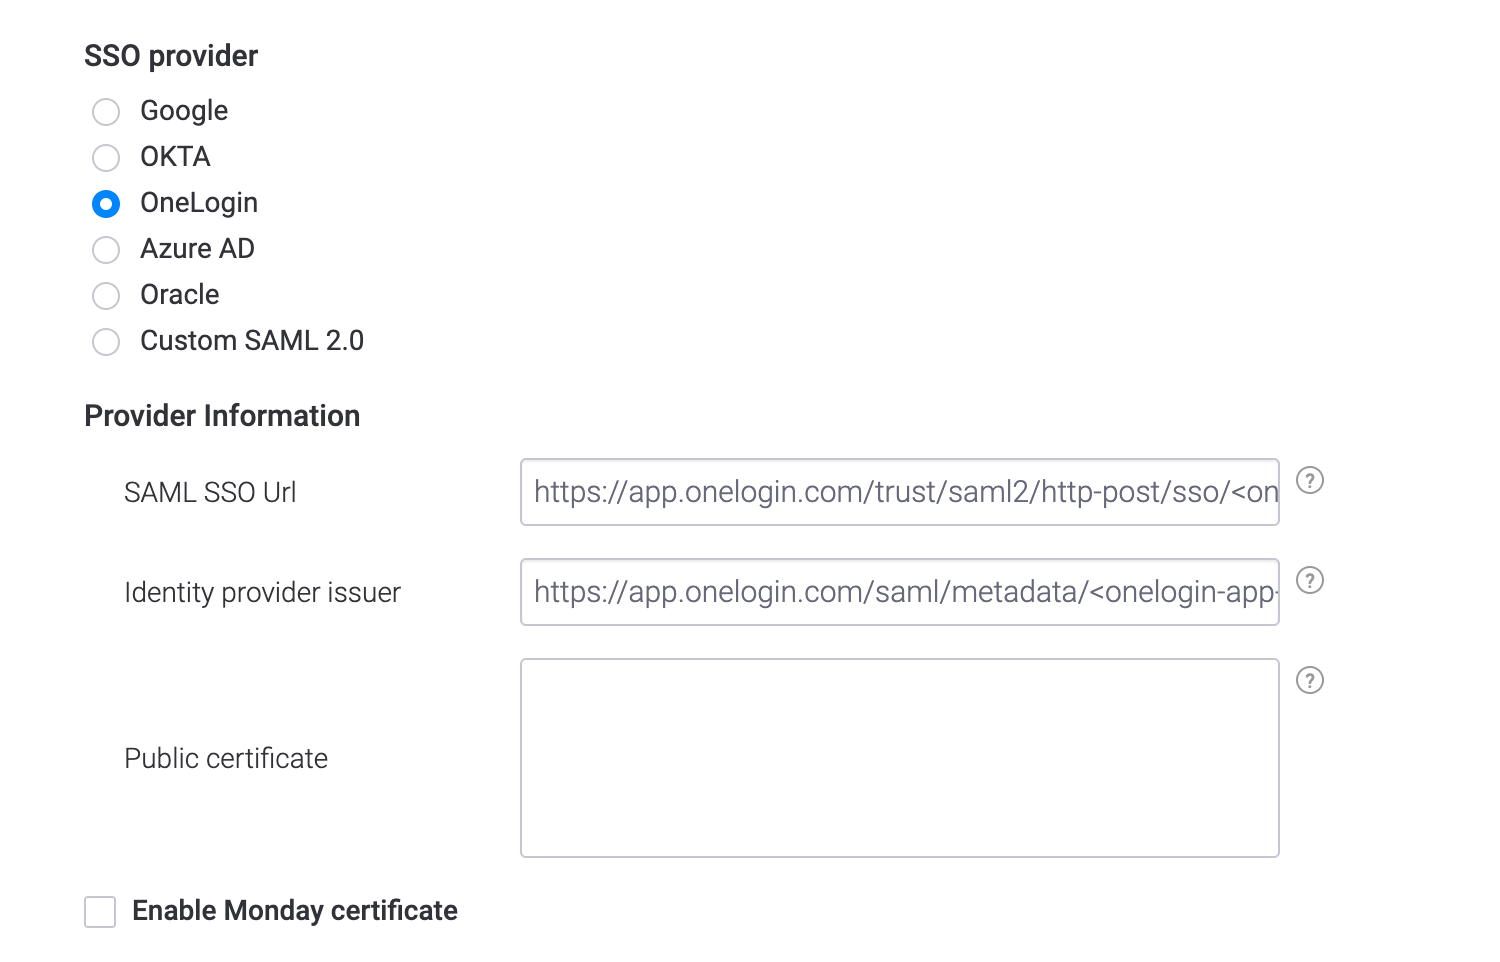
Task: Click inside the Public certificate textarea
Action: click(900, 758)
